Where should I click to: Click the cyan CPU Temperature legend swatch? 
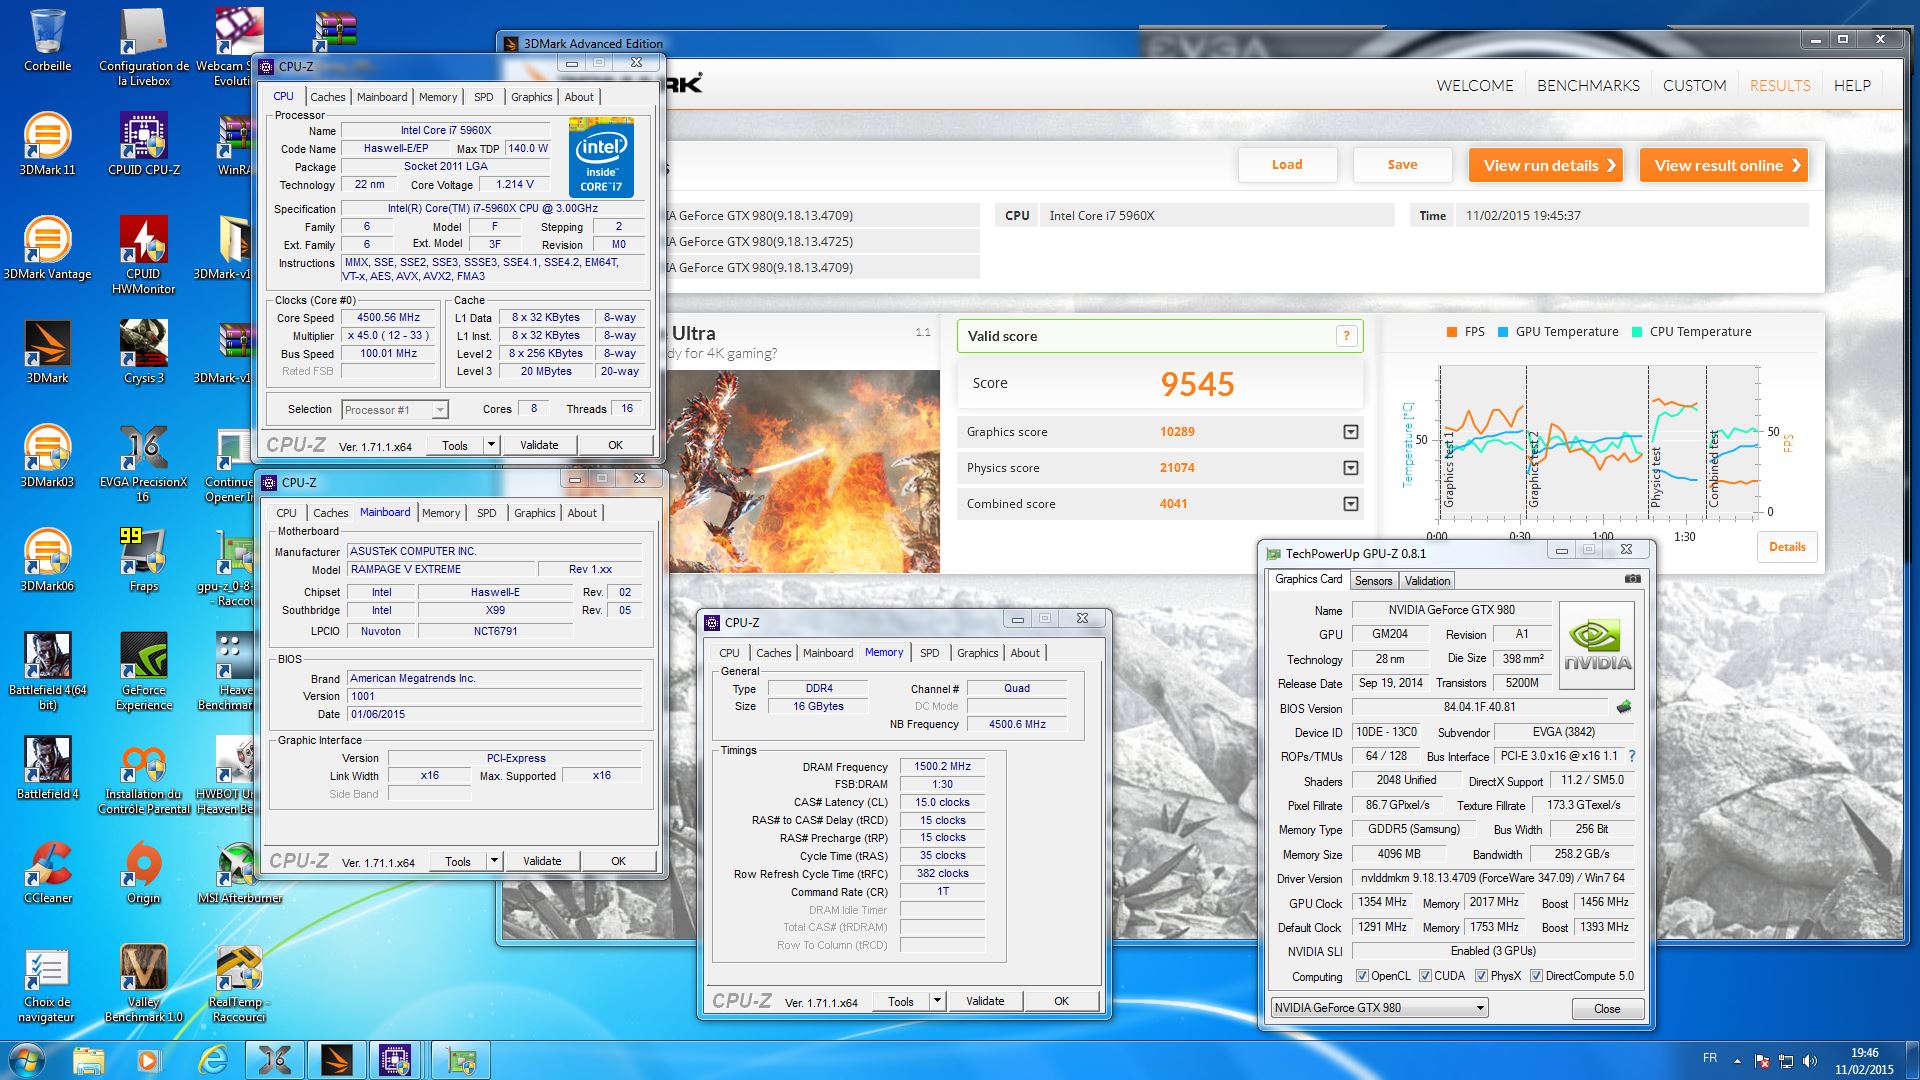[1637, 332]
